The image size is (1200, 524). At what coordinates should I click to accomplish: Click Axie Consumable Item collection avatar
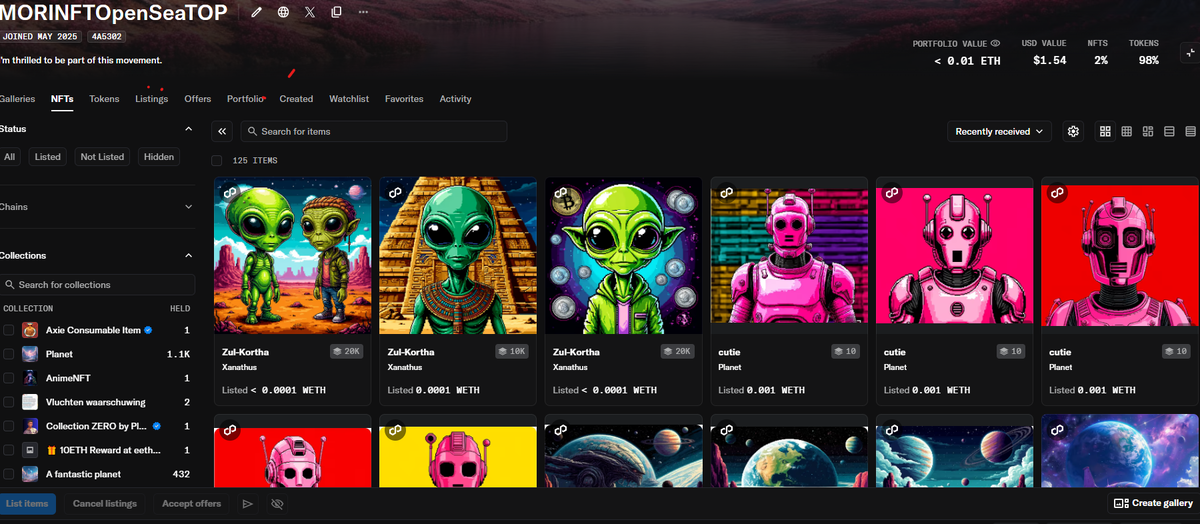[30, 330]
